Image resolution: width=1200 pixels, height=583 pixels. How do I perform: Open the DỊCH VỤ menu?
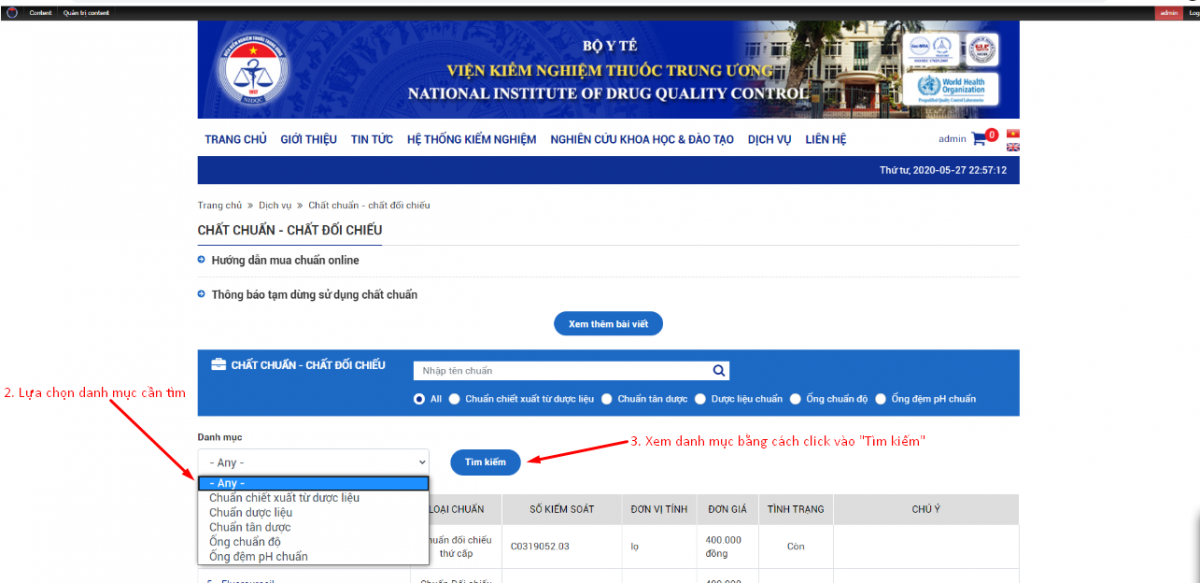pyautogui.click(x=770, y=139)
